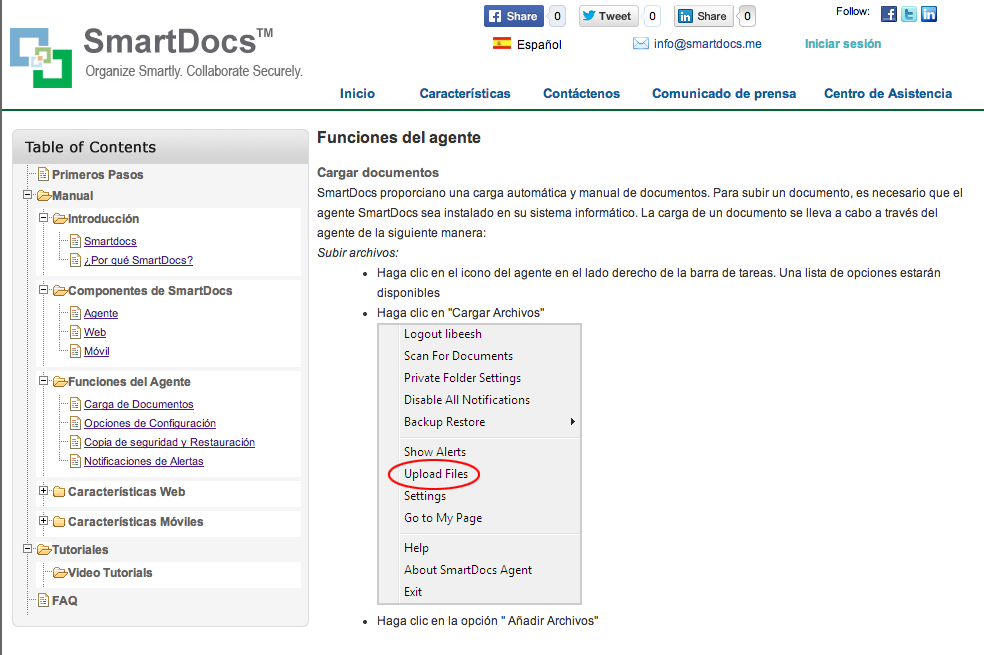
Task: Collapse the Manual tree node
Action: coord(28,194)
